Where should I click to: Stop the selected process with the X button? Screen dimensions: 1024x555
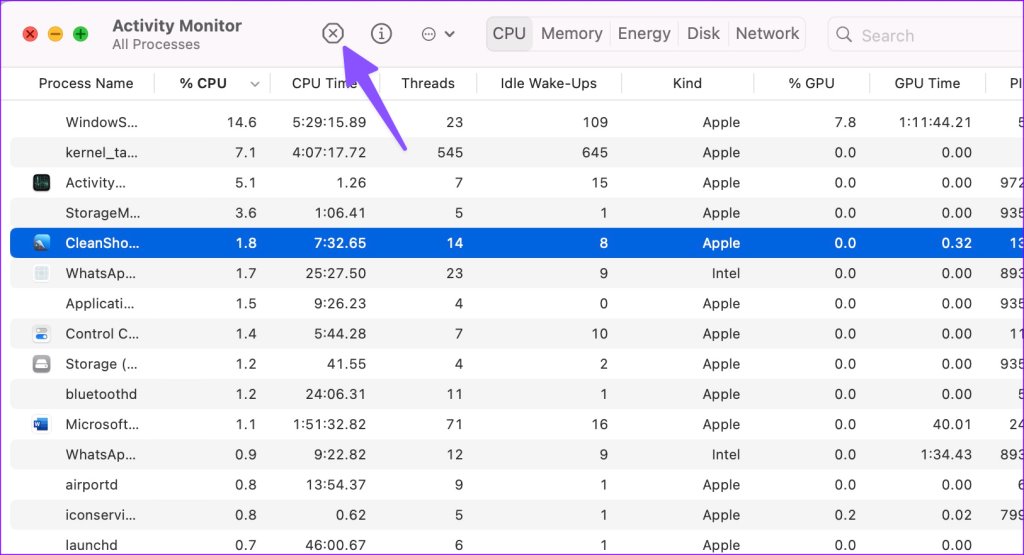(333, 33)
